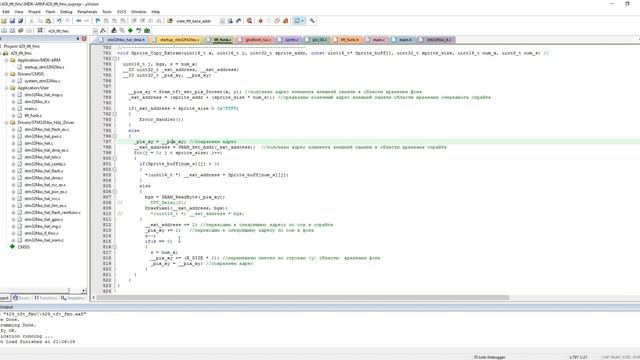Click the green CMSIS component icon
Image resolution: width=640 pixels, height=360 pixels.
(12, 247)
